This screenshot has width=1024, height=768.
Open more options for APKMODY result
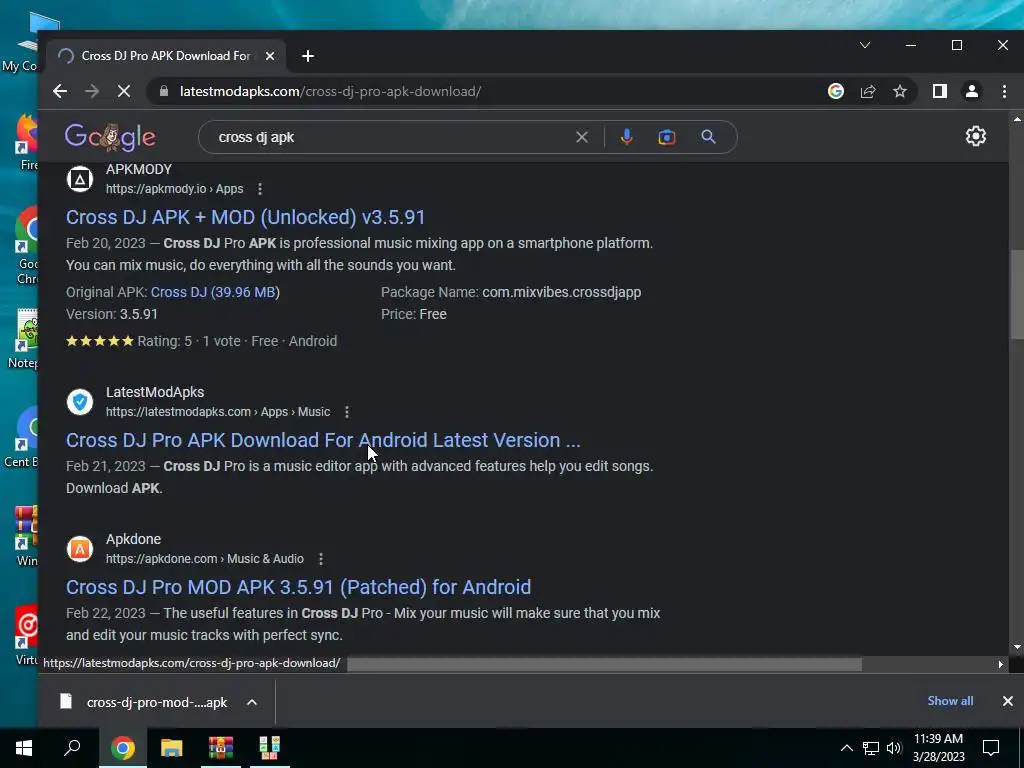click(x=260, y=189)
